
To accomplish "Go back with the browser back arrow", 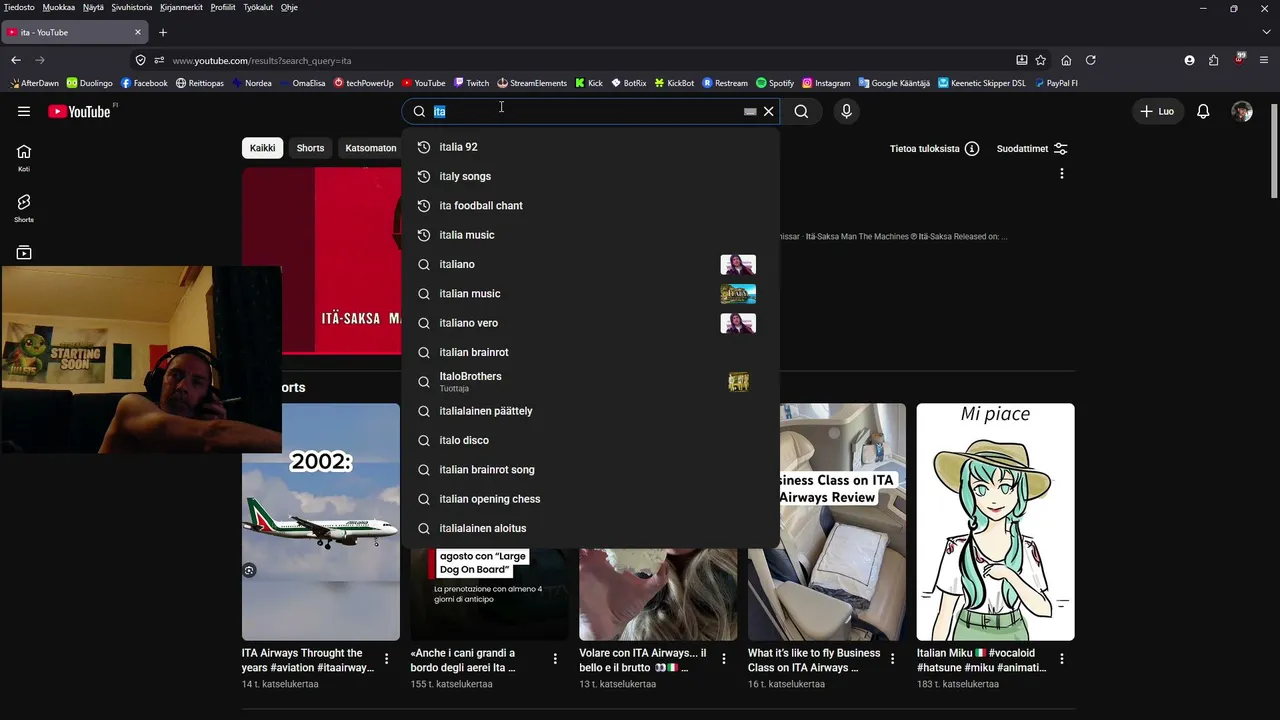I will 16,60.
